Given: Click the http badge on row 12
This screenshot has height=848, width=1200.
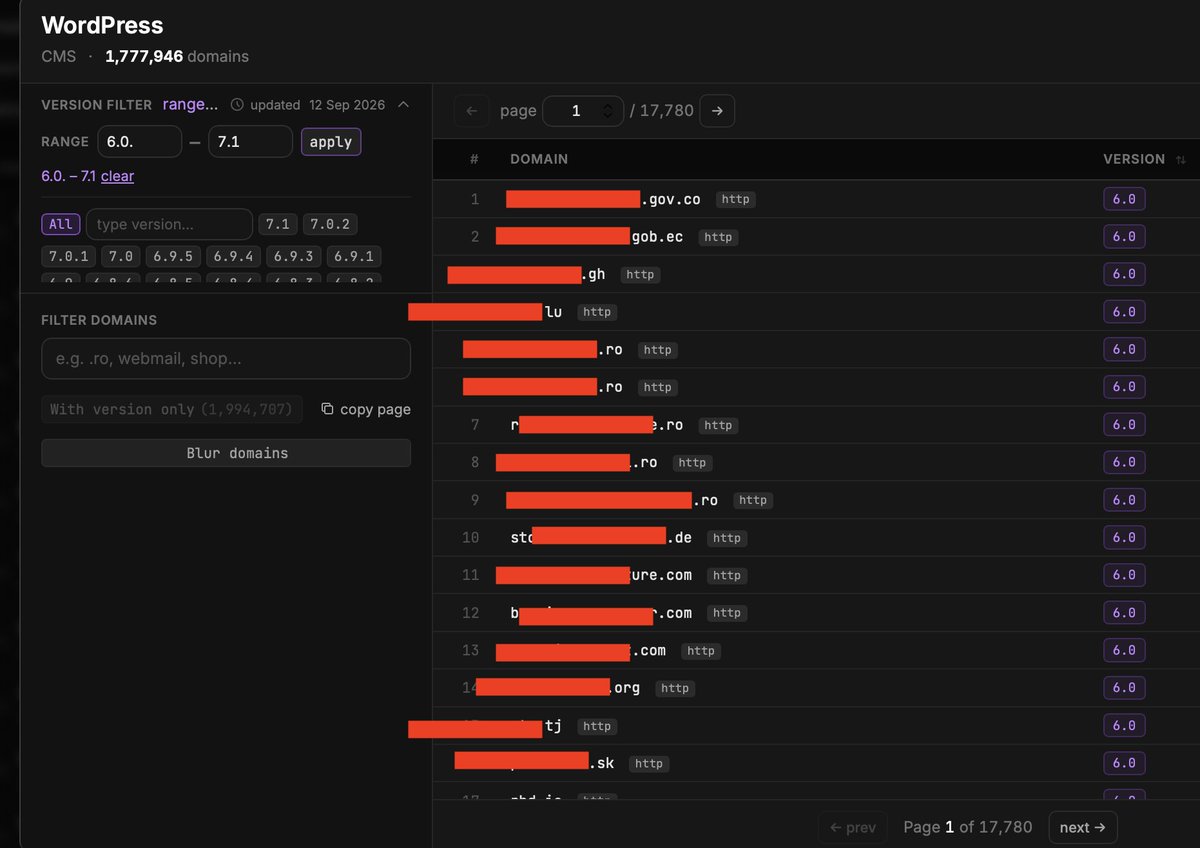Looking at the screenshot, I should coord(727,613).
